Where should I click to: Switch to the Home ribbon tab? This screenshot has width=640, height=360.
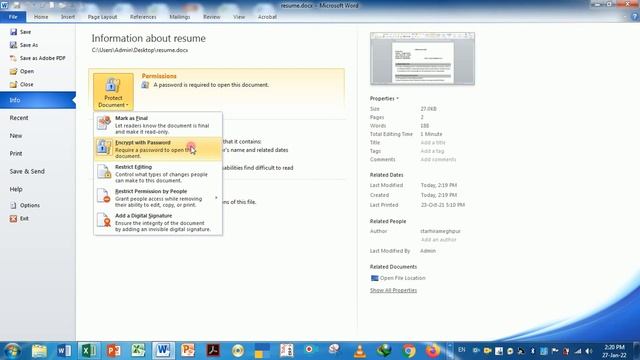(x=41, y=17)
